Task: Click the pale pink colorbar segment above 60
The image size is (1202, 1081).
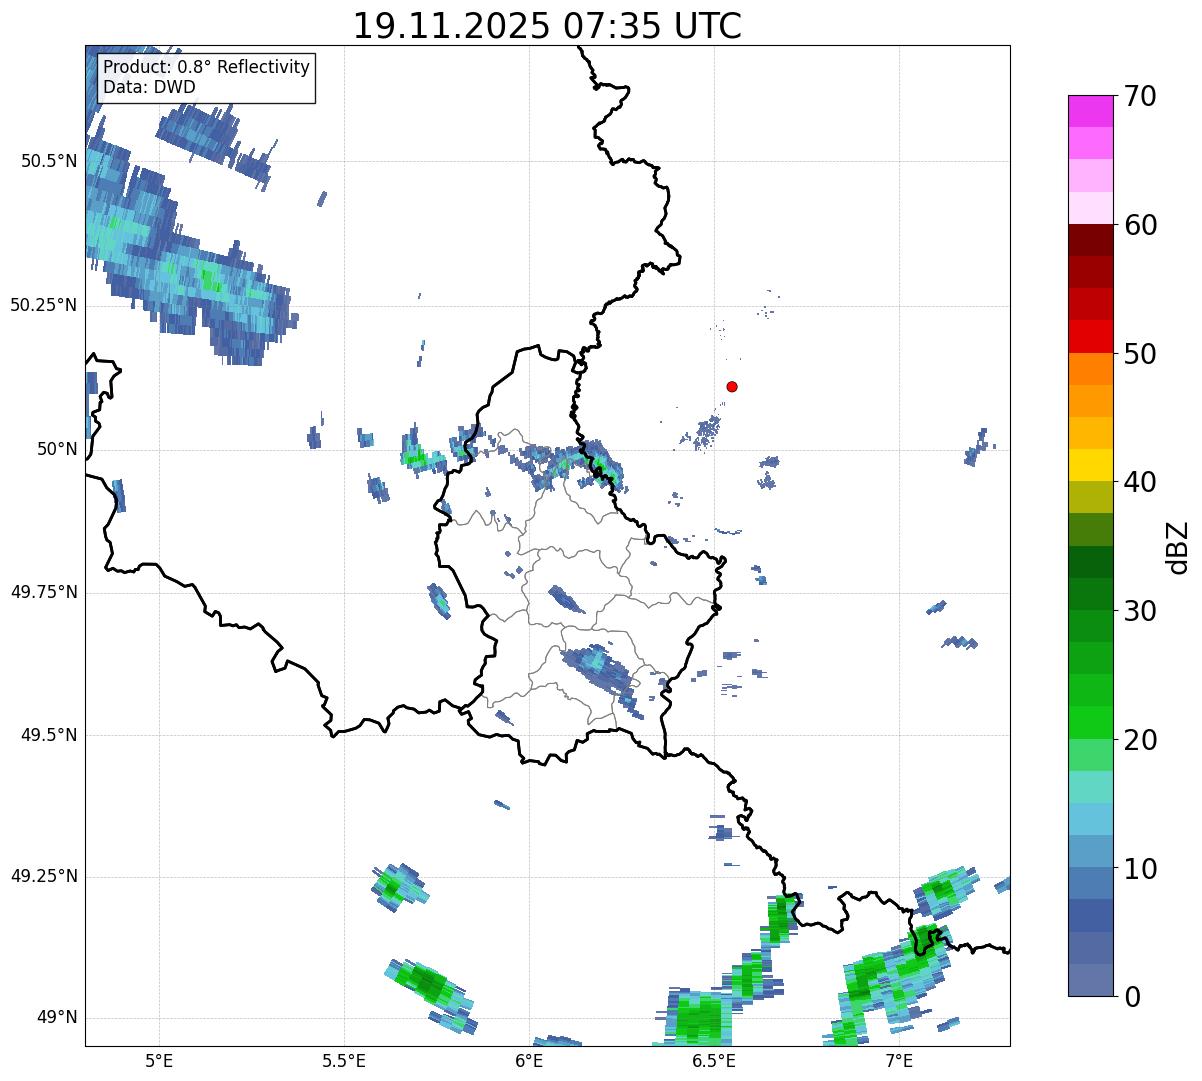Action: [x=1090, y=208]
